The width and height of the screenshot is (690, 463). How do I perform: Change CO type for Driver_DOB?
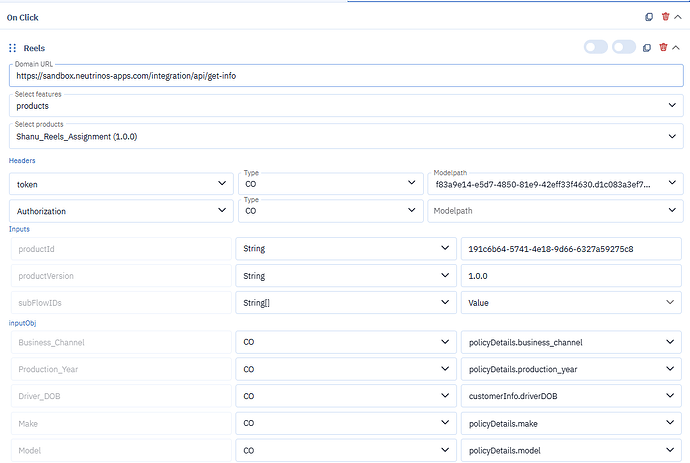tap(346, 396)
